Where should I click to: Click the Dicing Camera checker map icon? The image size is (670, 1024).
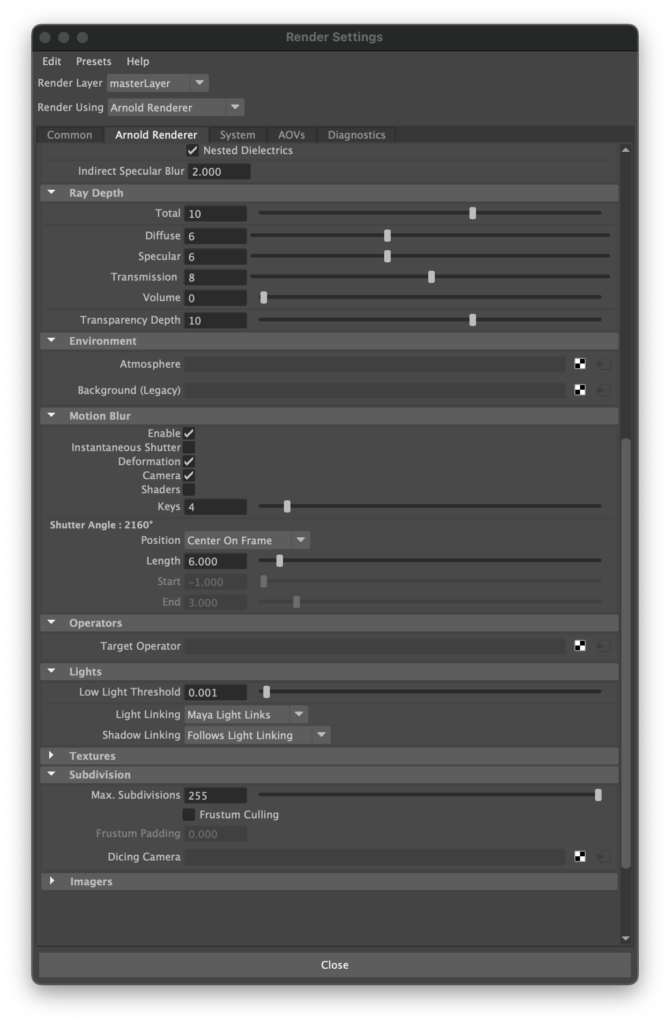click(580, 857)
